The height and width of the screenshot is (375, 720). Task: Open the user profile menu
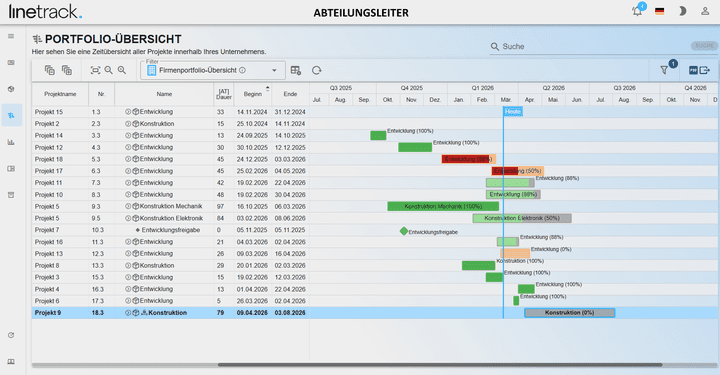pyautogui.click(x=705, y=11)
